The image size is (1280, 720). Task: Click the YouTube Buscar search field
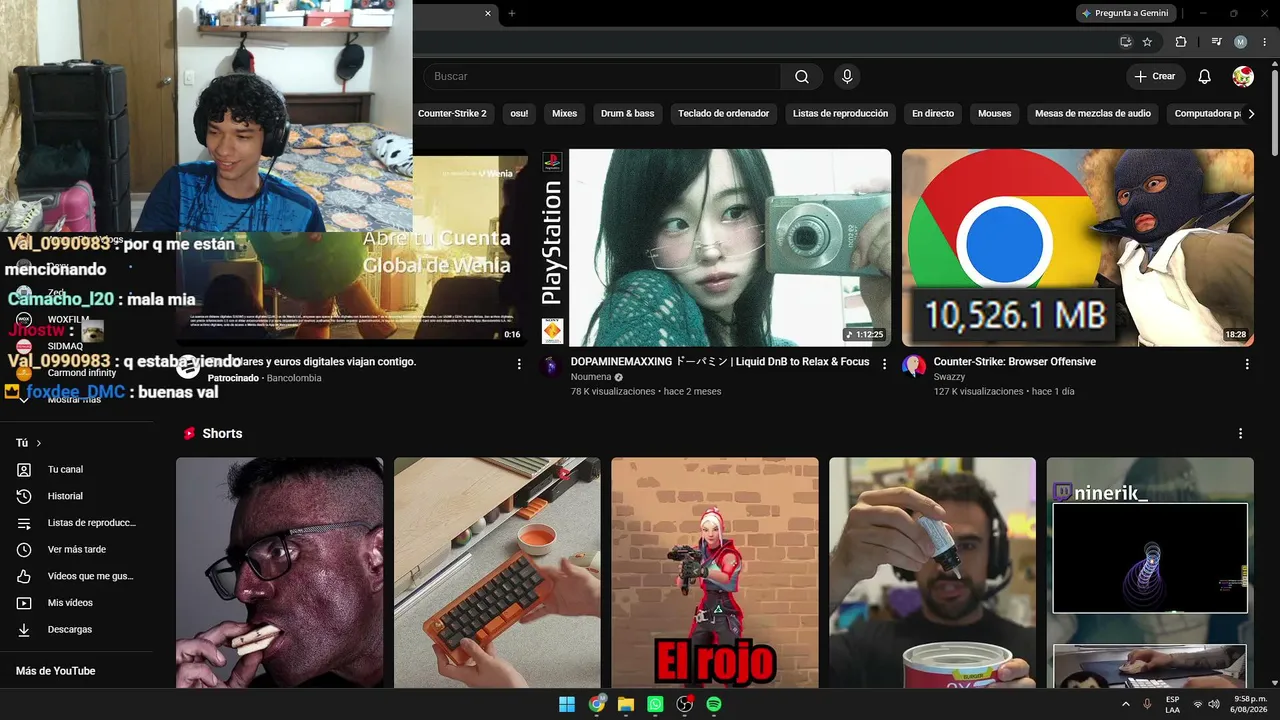click(x=602, y=76)
